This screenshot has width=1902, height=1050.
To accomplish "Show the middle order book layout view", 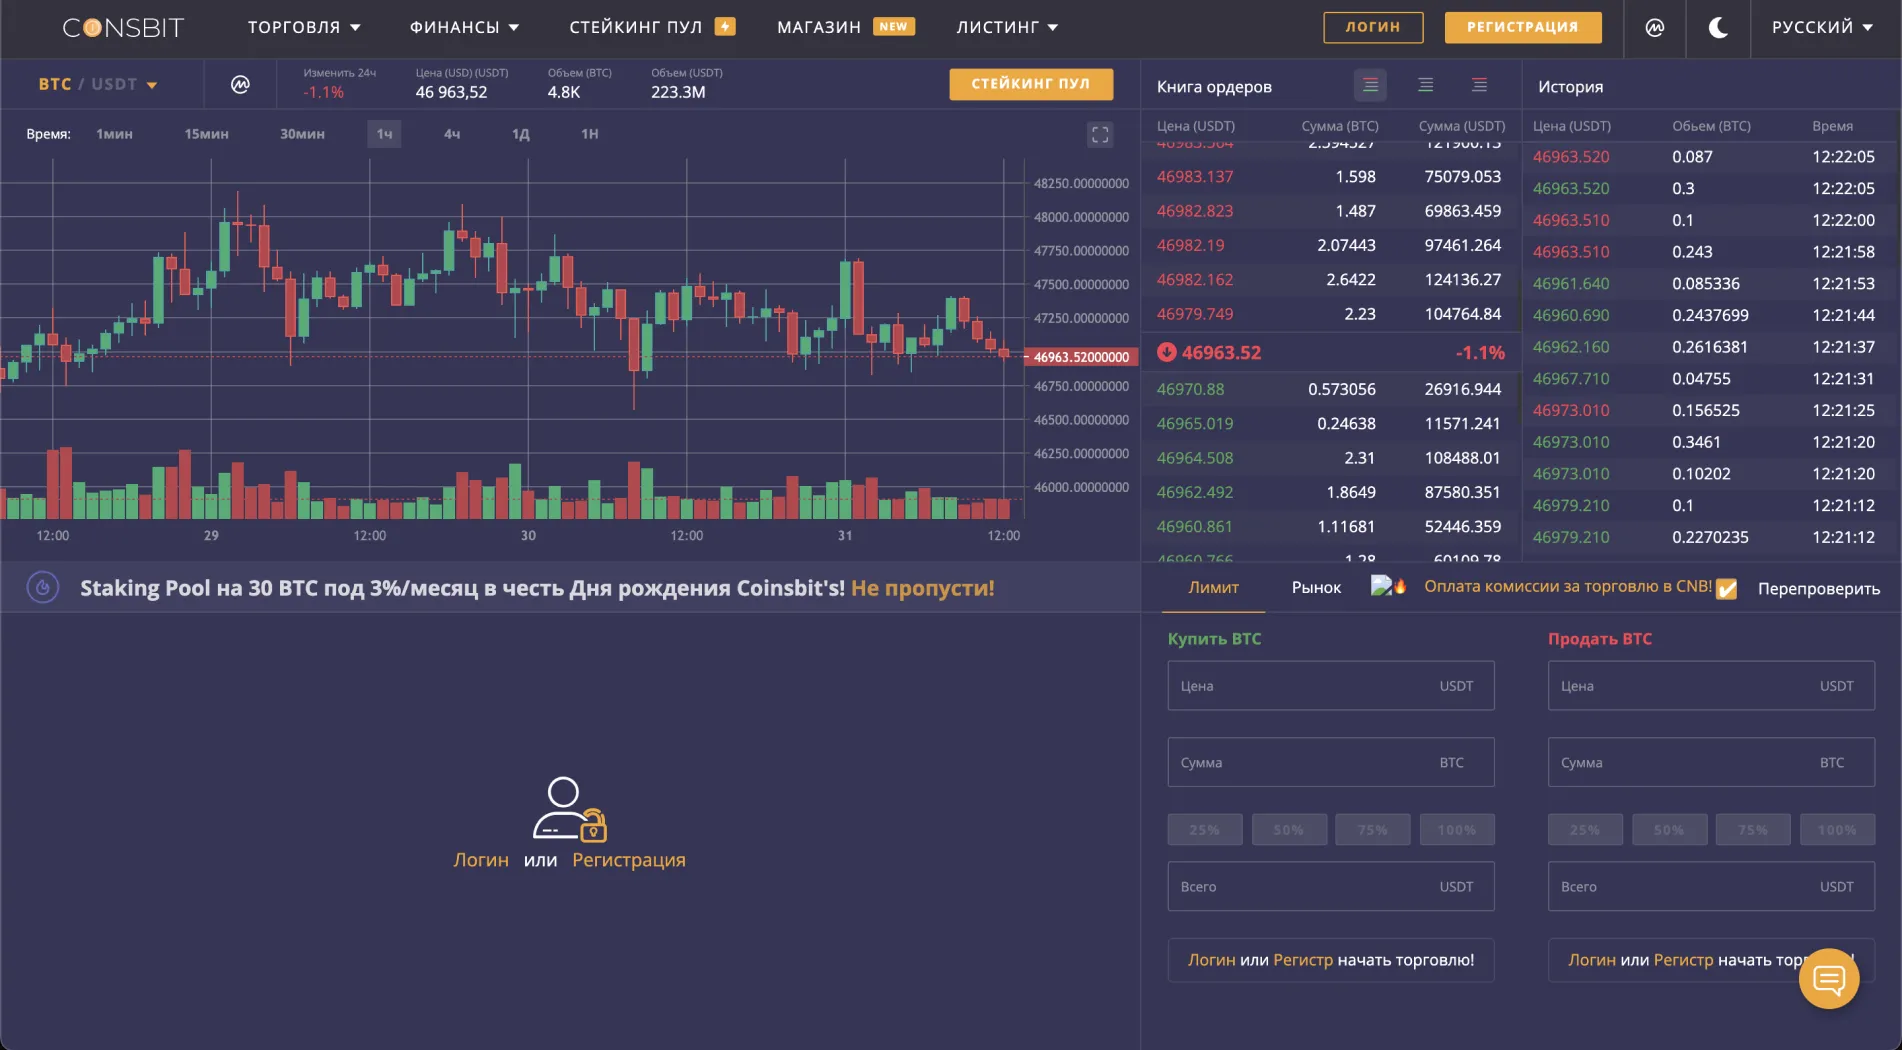I will point(1426,86).
